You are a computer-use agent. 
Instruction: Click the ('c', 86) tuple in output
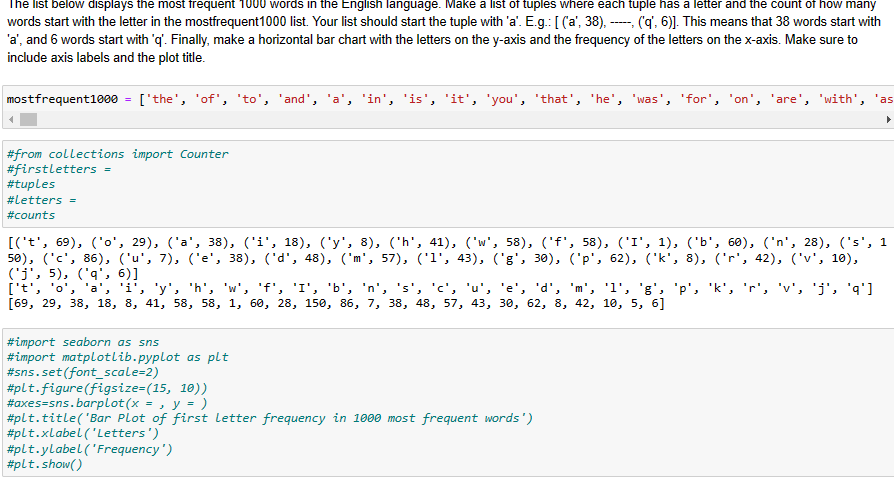[77, 258]
